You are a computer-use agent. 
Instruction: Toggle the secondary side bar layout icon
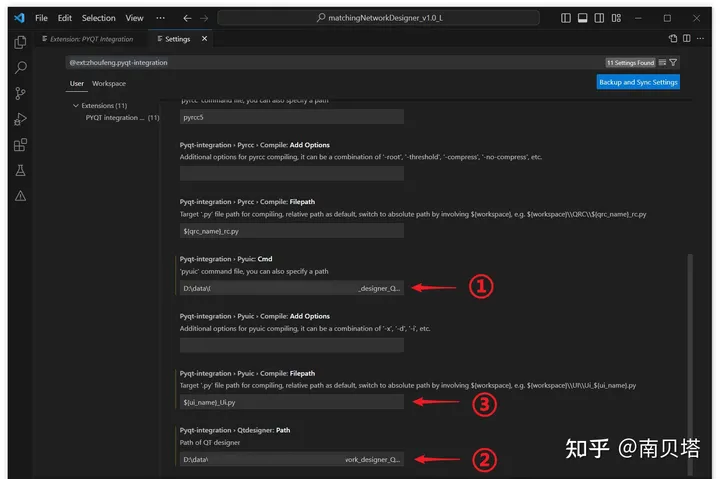[599, 18]
